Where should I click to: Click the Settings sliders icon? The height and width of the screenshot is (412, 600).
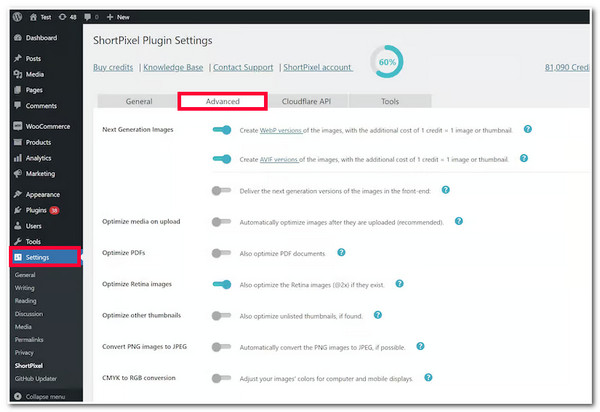(18, 257)
